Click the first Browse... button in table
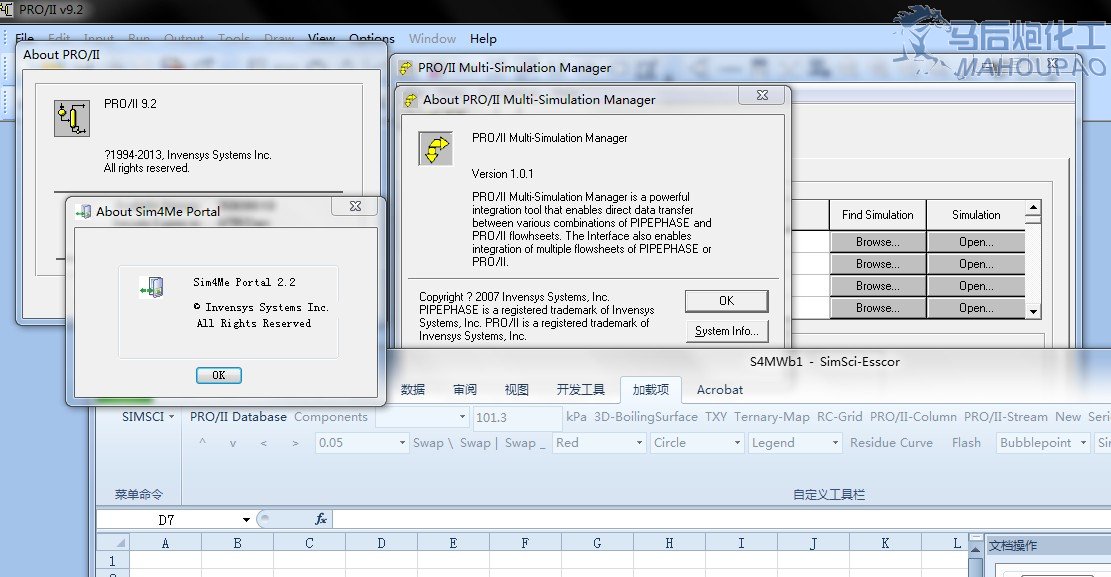Screen dimensions: 1111x577 point(876,242)
